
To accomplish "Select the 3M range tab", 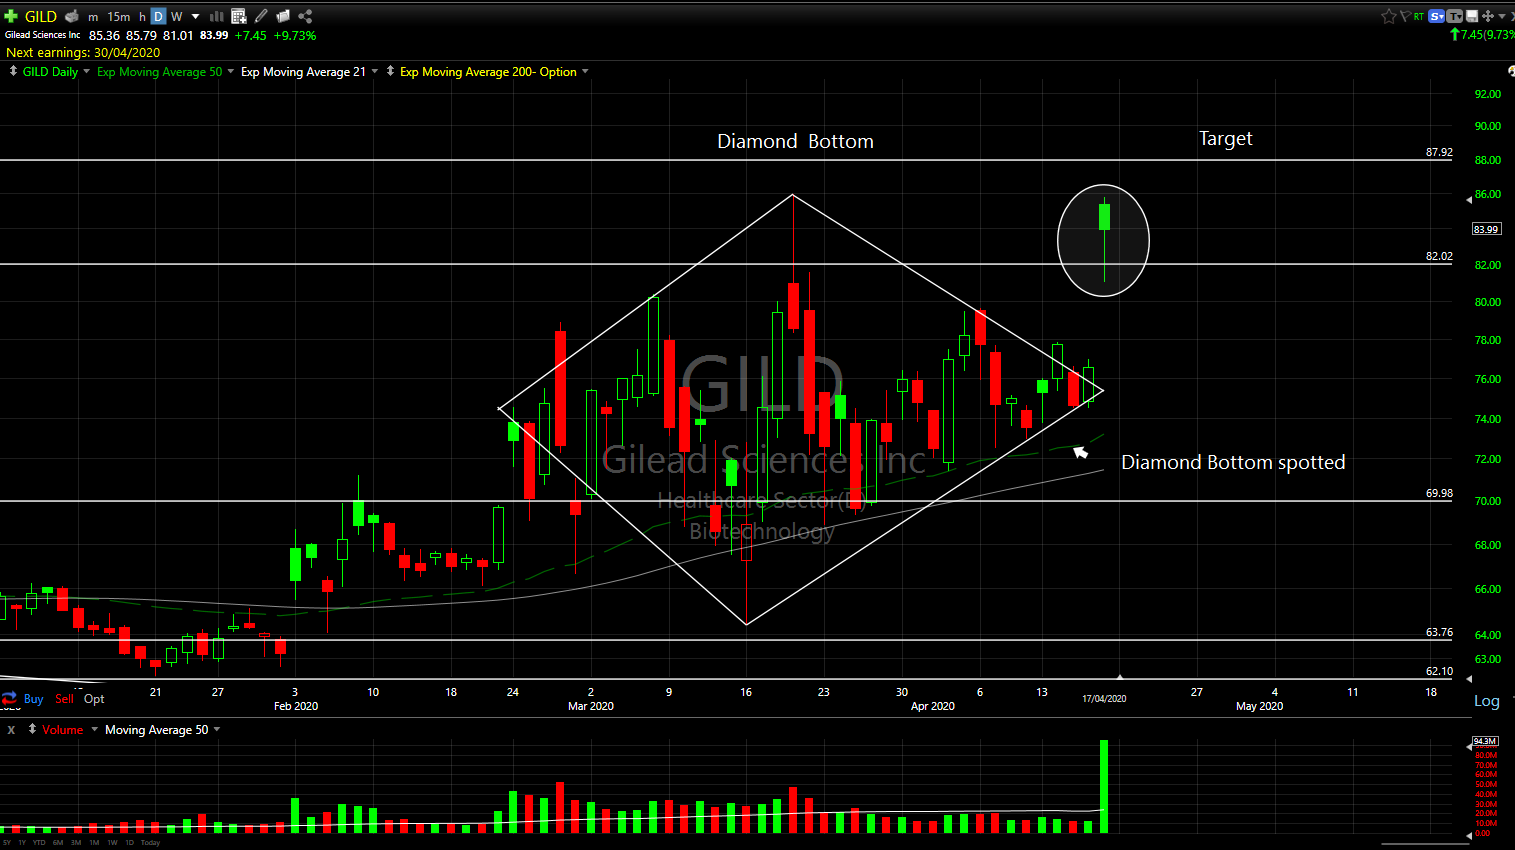I will point(76,842).
